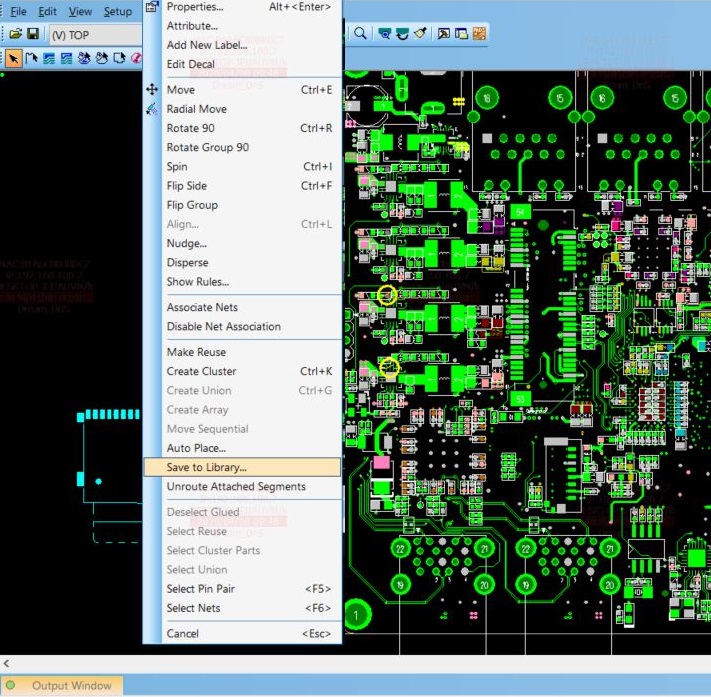Click the second blue layered-waves toolbar icon

66,58
